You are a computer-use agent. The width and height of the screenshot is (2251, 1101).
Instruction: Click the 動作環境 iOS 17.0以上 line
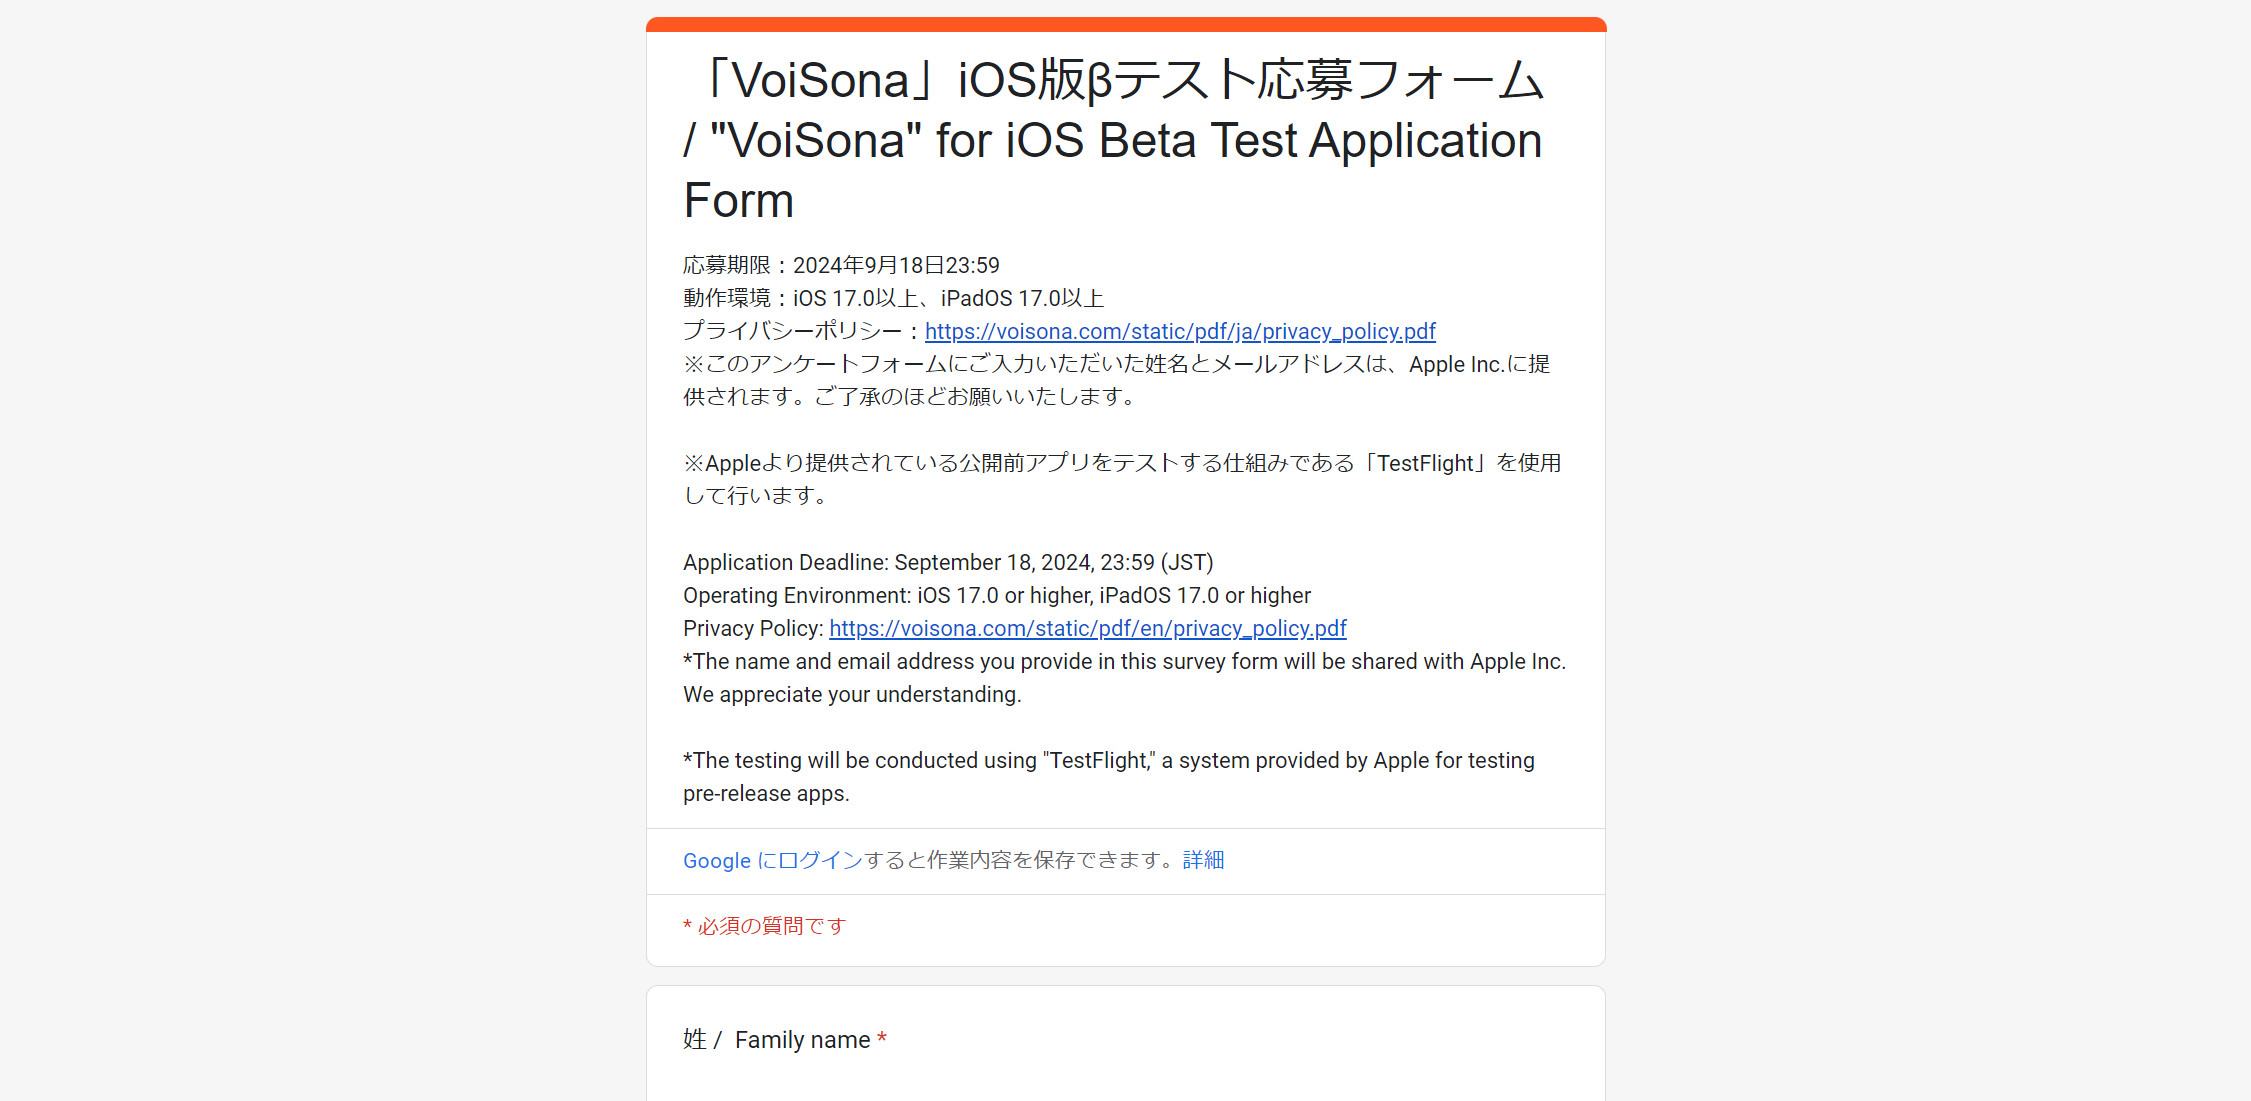tap(893, 298)
